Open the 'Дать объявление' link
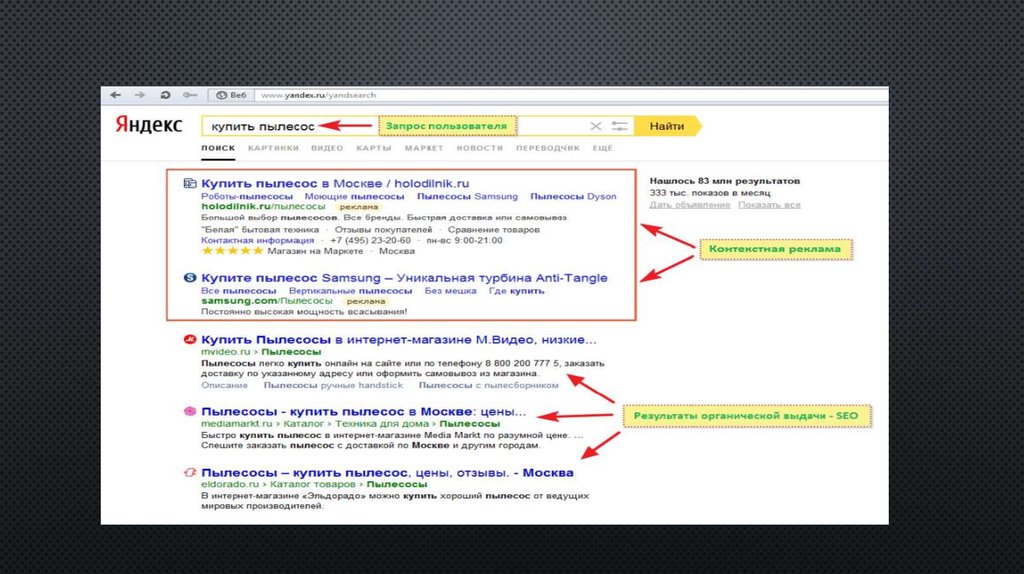Image resolution: width=1024 pixels, height=574 pixels. (689, 205)
